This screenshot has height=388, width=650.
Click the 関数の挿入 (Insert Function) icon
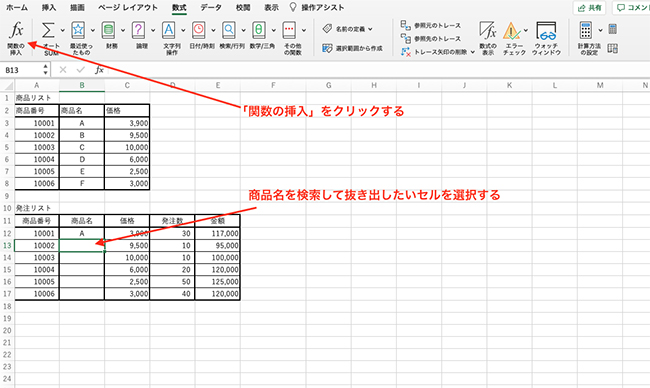(16, 30)
